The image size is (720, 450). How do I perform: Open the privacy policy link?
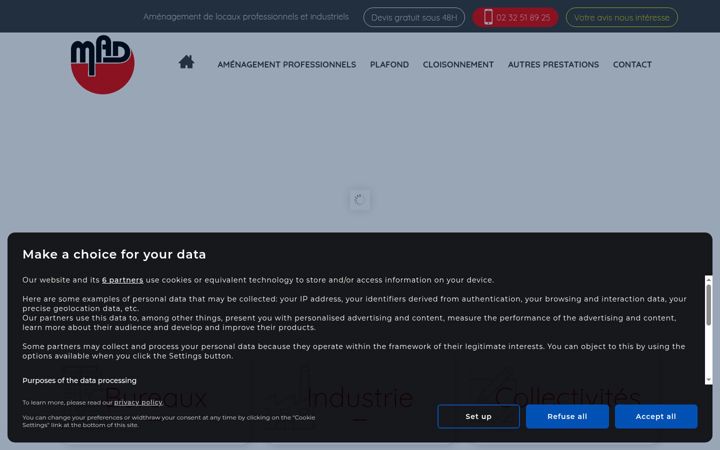point(138,403)
